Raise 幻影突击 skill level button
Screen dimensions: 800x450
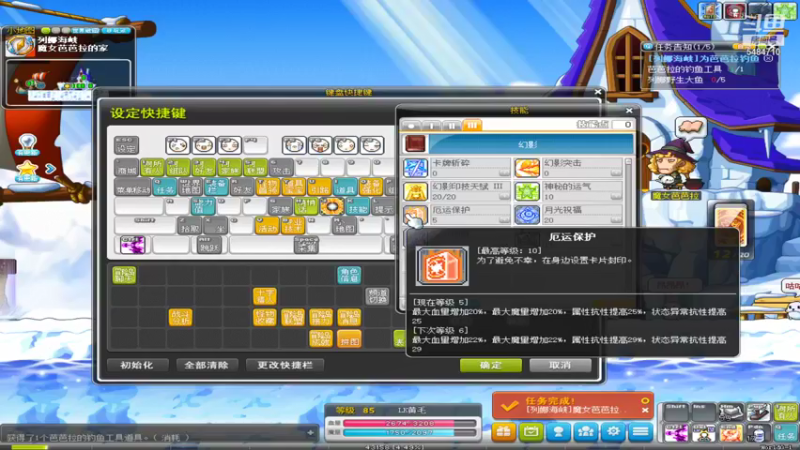(x=616, y=173)
